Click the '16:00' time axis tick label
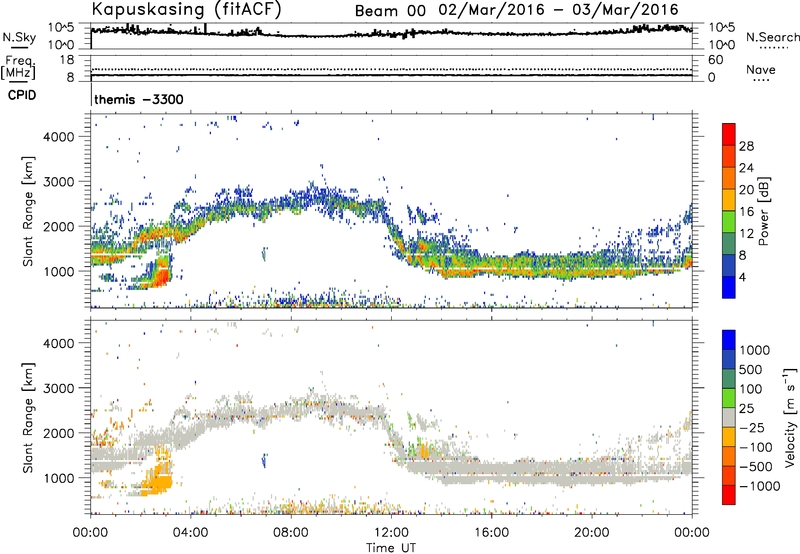The height and width of the screenshot is (554, 800). click(x=491, y=533)
